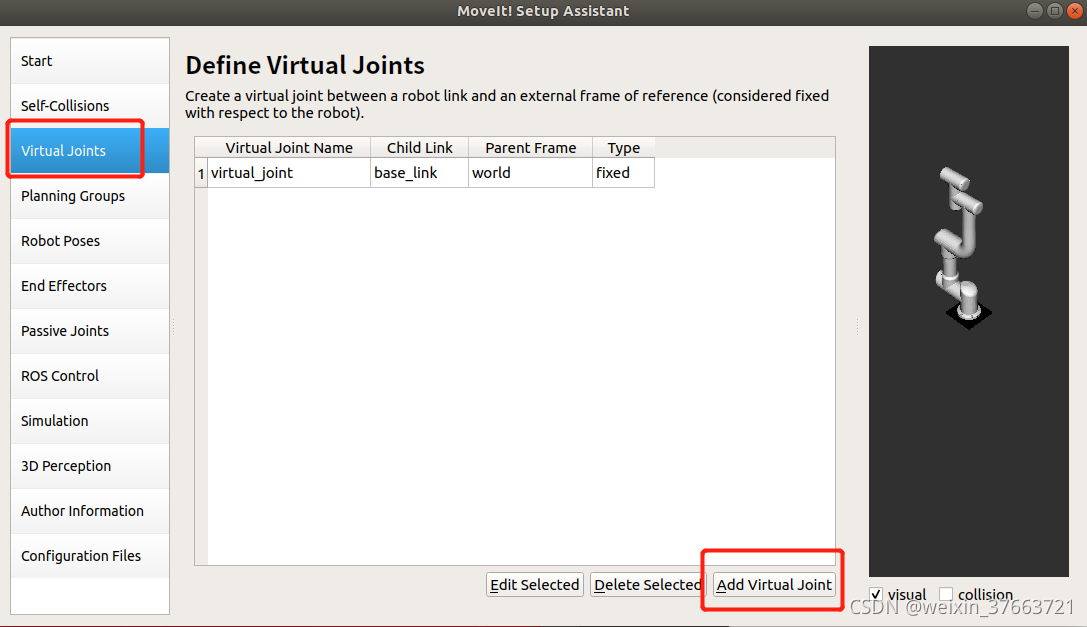Go to Passive Joints page
The height and width of the screenshot is (627, 1087).
coord(90,331)
